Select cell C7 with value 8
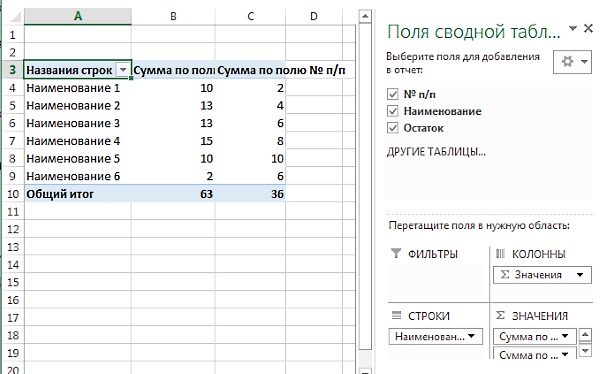This screenshot has height=374, width=600. [x=251, y=141]
